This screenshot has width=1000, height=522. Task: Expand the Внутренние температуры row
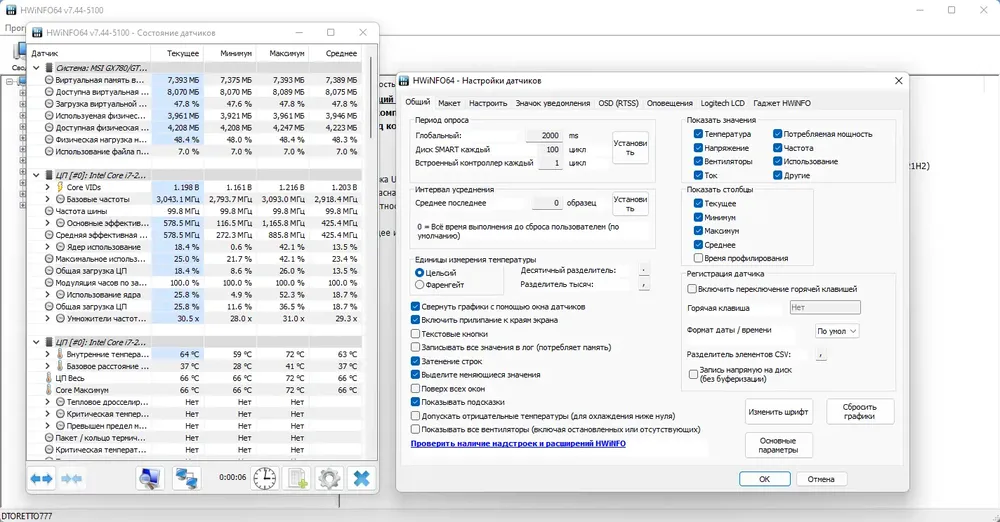pyautogui.click(x=47, y=354)
